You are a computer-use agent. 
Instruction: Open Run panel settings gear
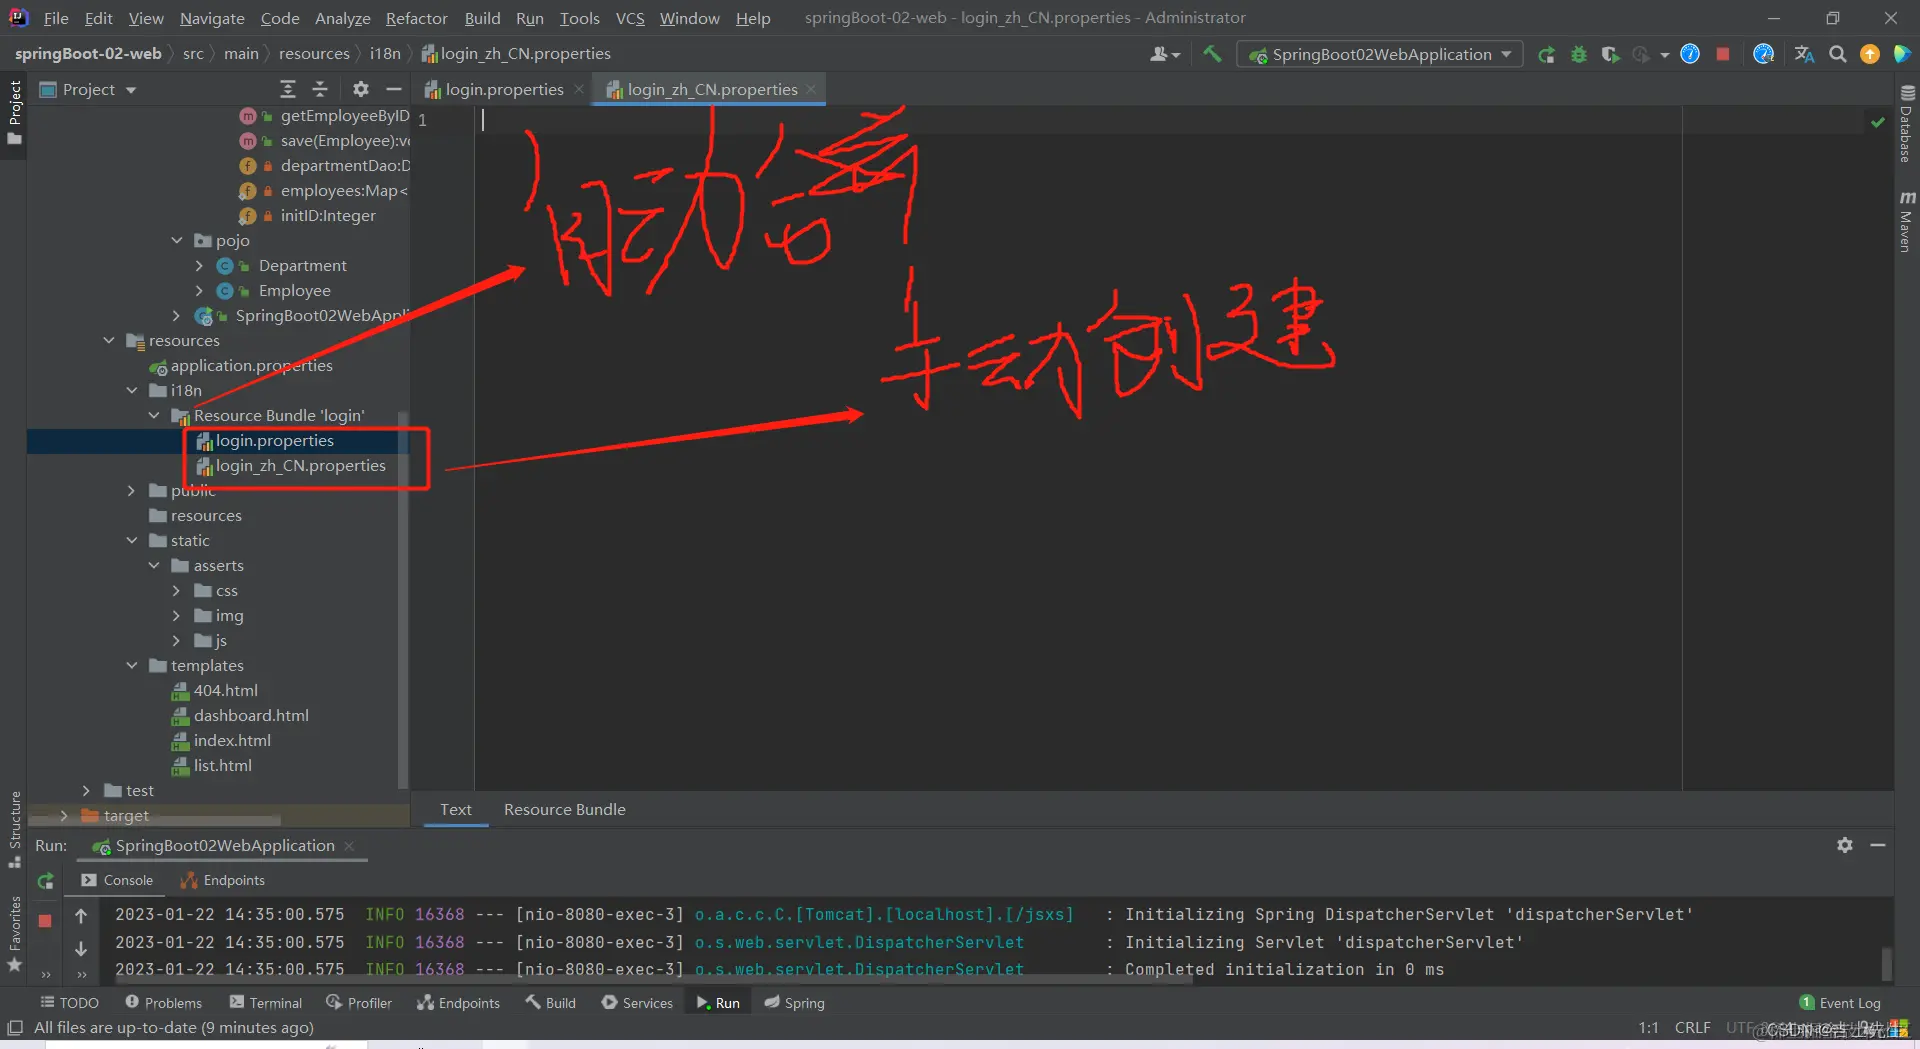pyautogui.click(x=1845, y=845)
